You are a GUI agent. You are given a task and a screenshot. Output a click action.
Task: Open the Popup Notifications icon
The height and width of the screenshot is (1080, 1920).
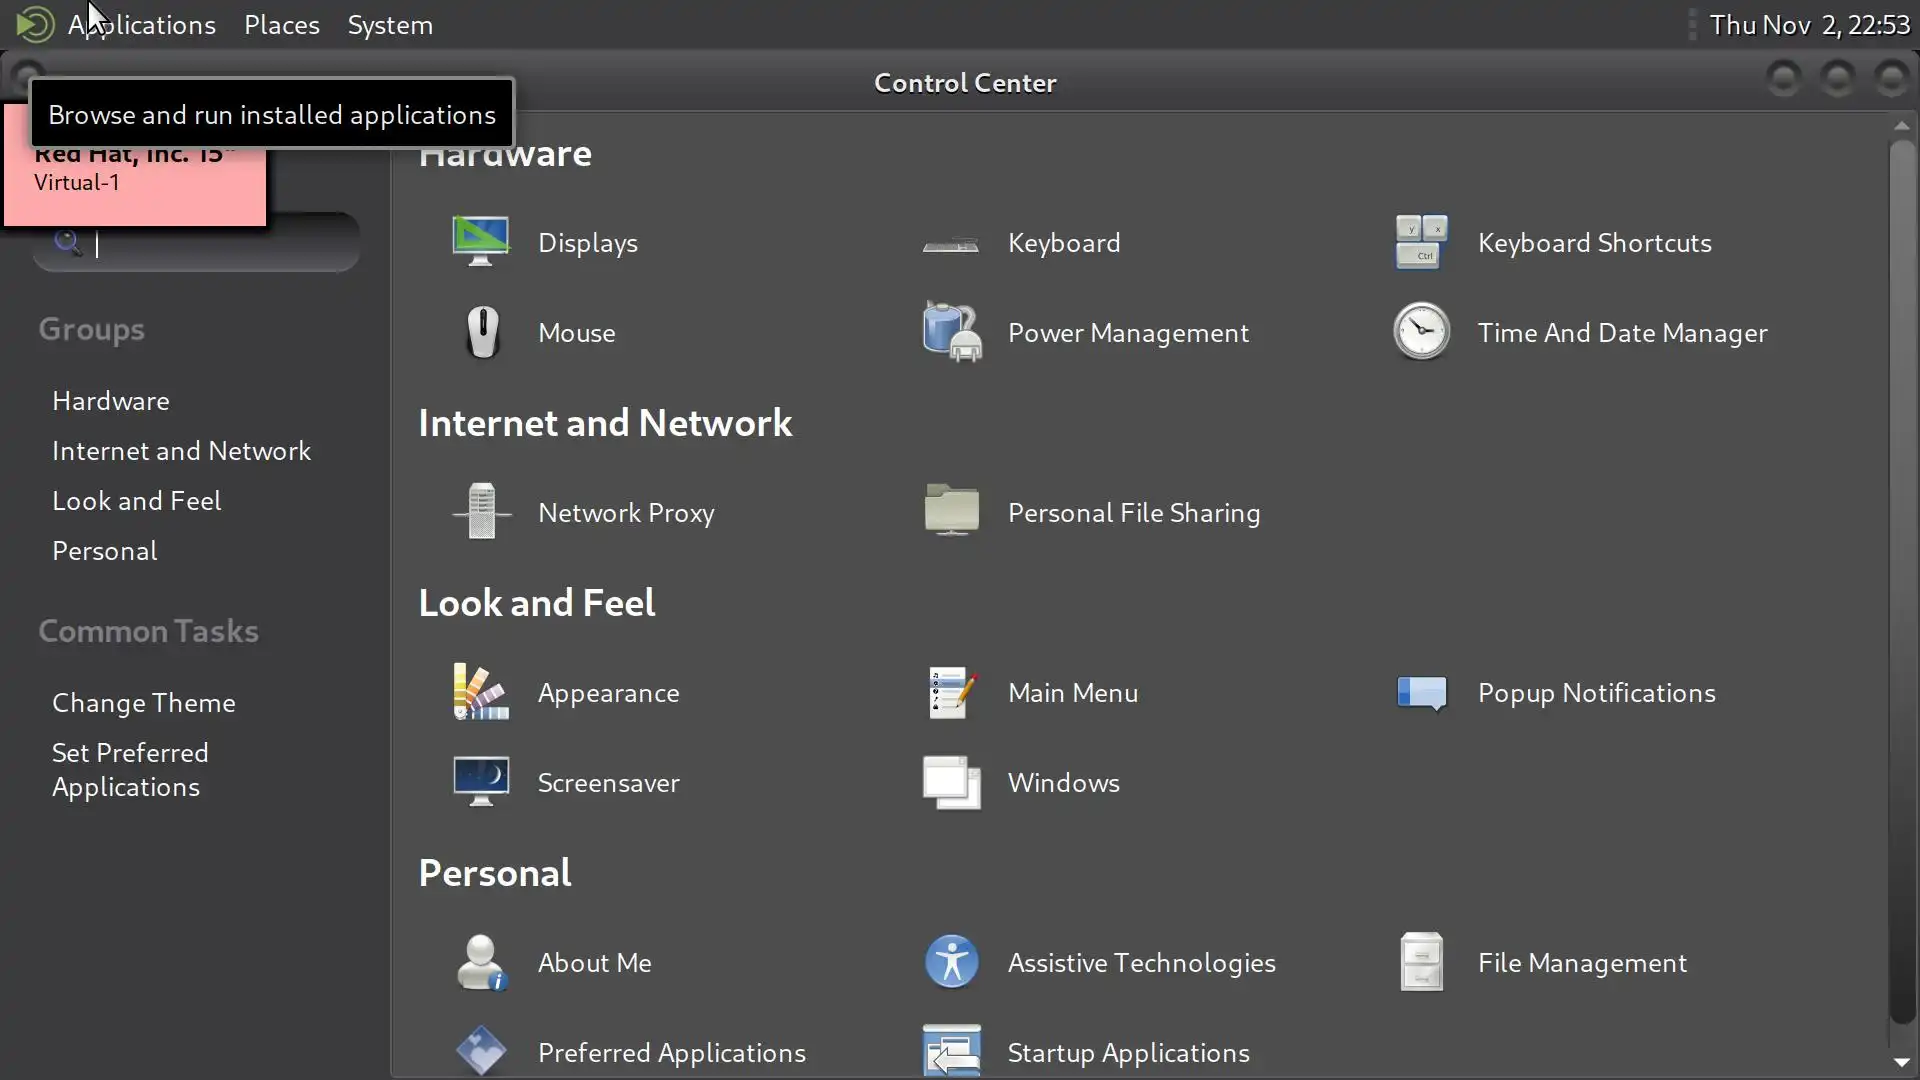click(1421, 692)
